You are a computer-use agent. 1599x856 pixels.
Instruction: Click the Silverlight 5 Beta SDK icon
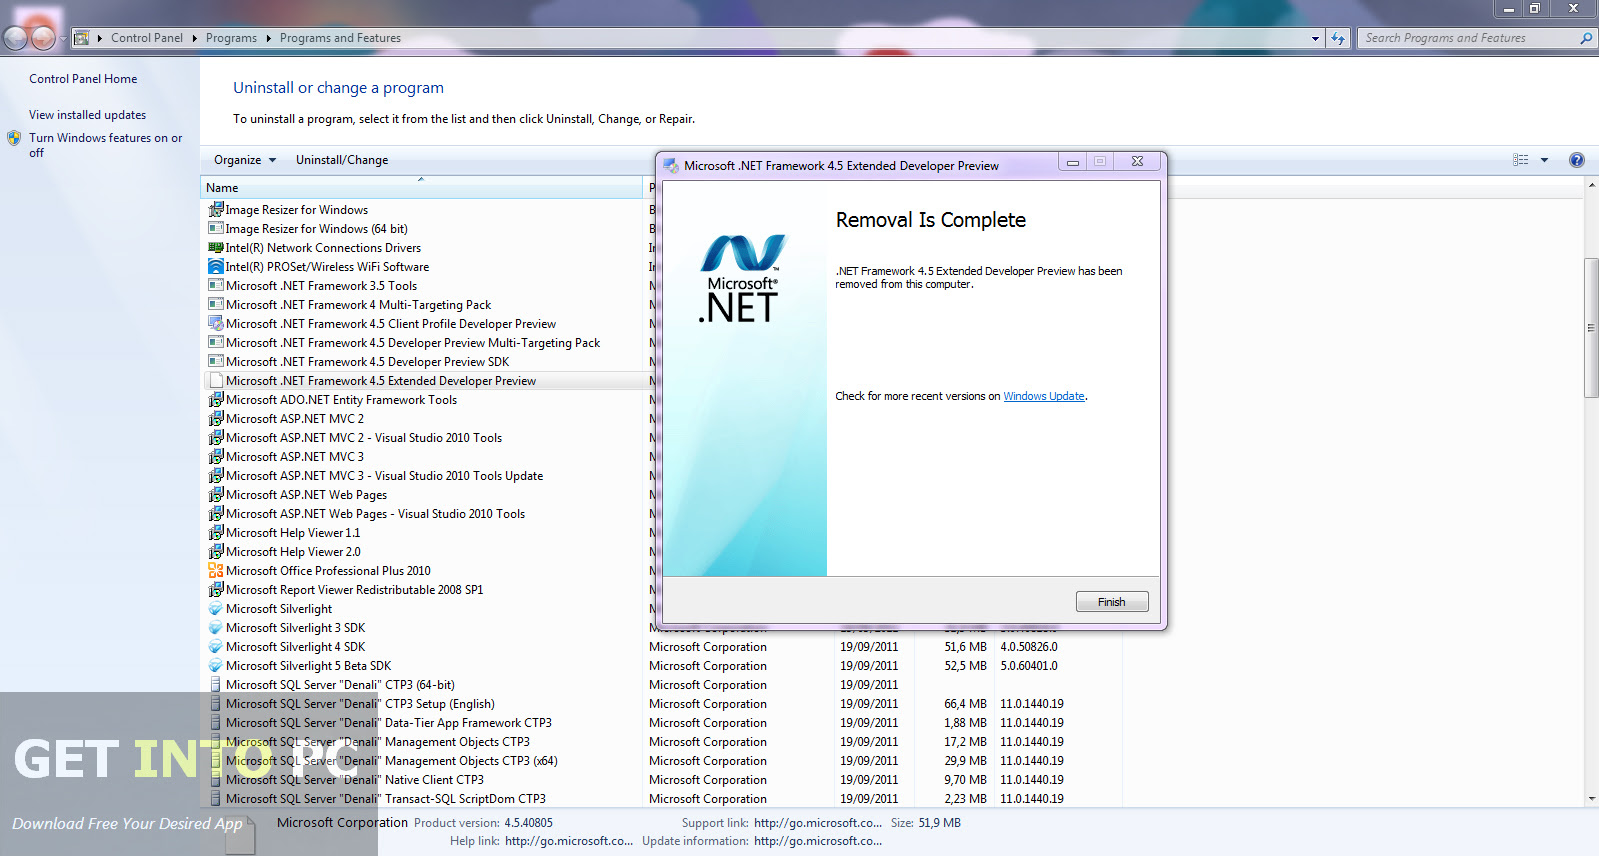(216, 666)
